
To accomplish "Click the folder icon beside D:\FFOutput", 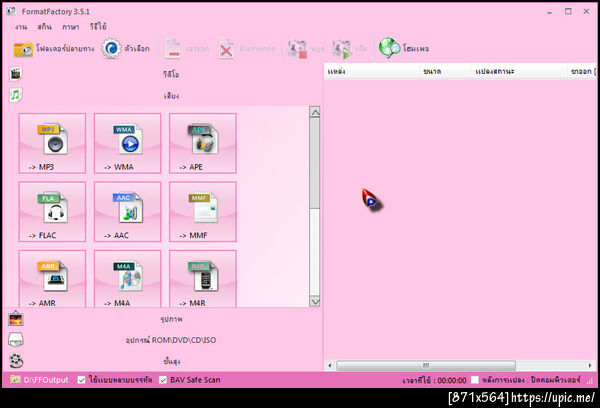I will click(x=15, y=380).
